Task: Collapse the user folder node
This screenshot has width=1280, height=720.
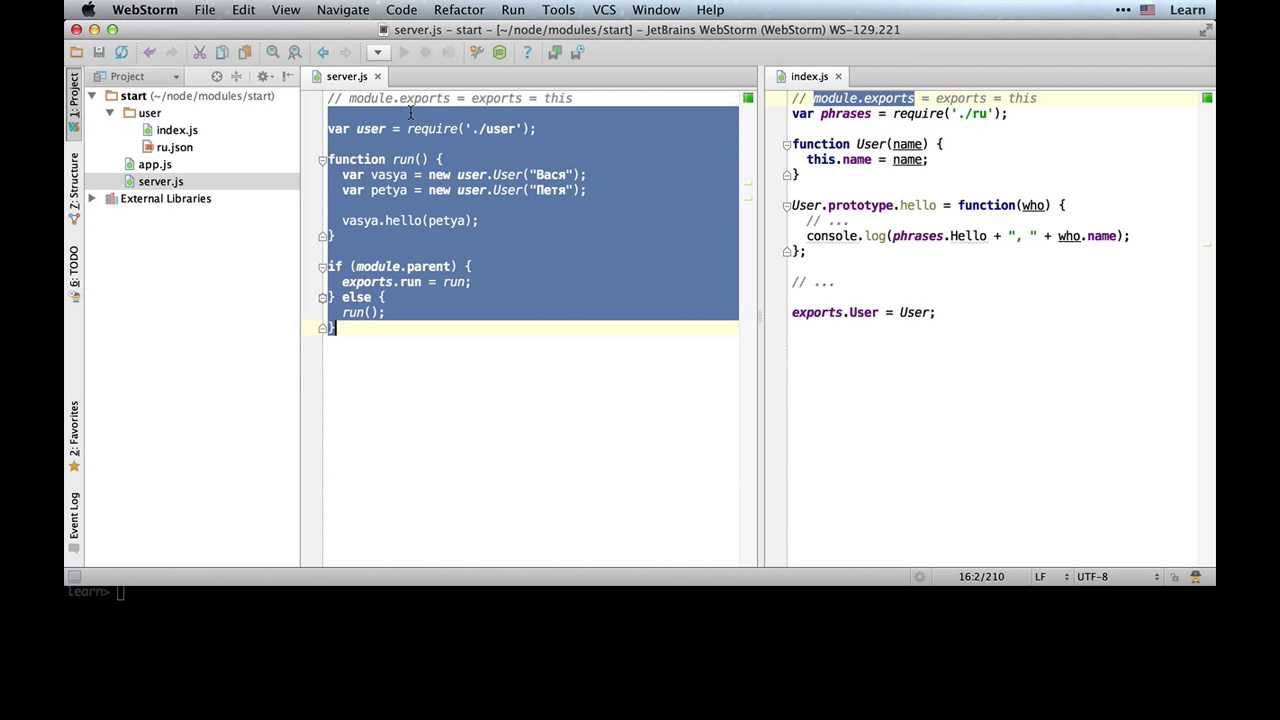Action: click(x=109, y=113)
